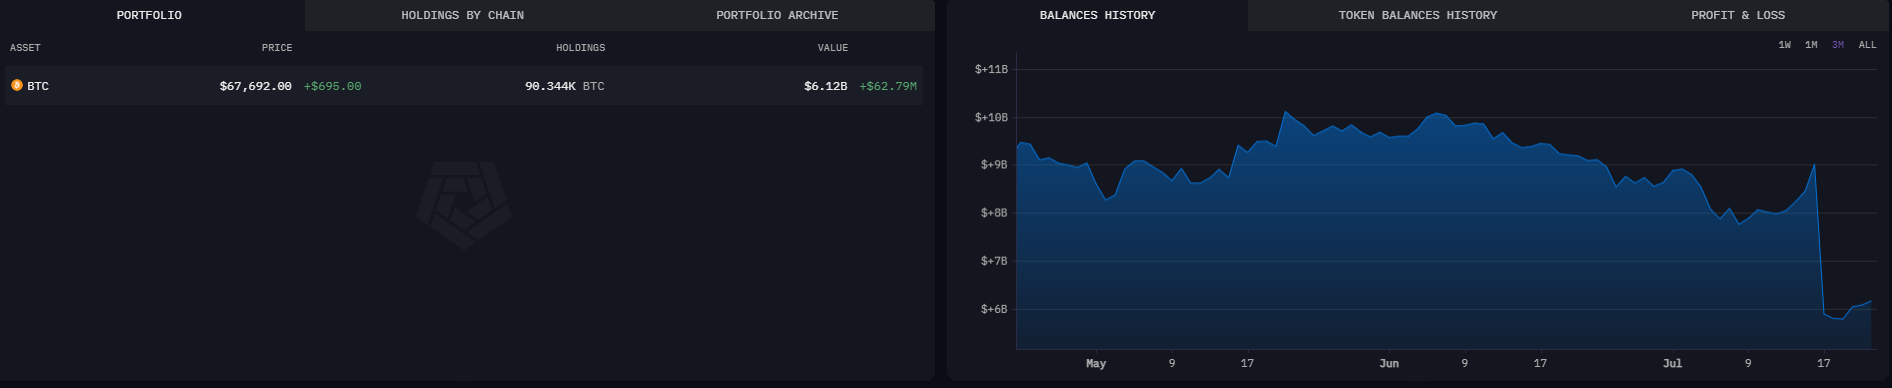Click the July 17 date on chart axis

coord(1823,363)
